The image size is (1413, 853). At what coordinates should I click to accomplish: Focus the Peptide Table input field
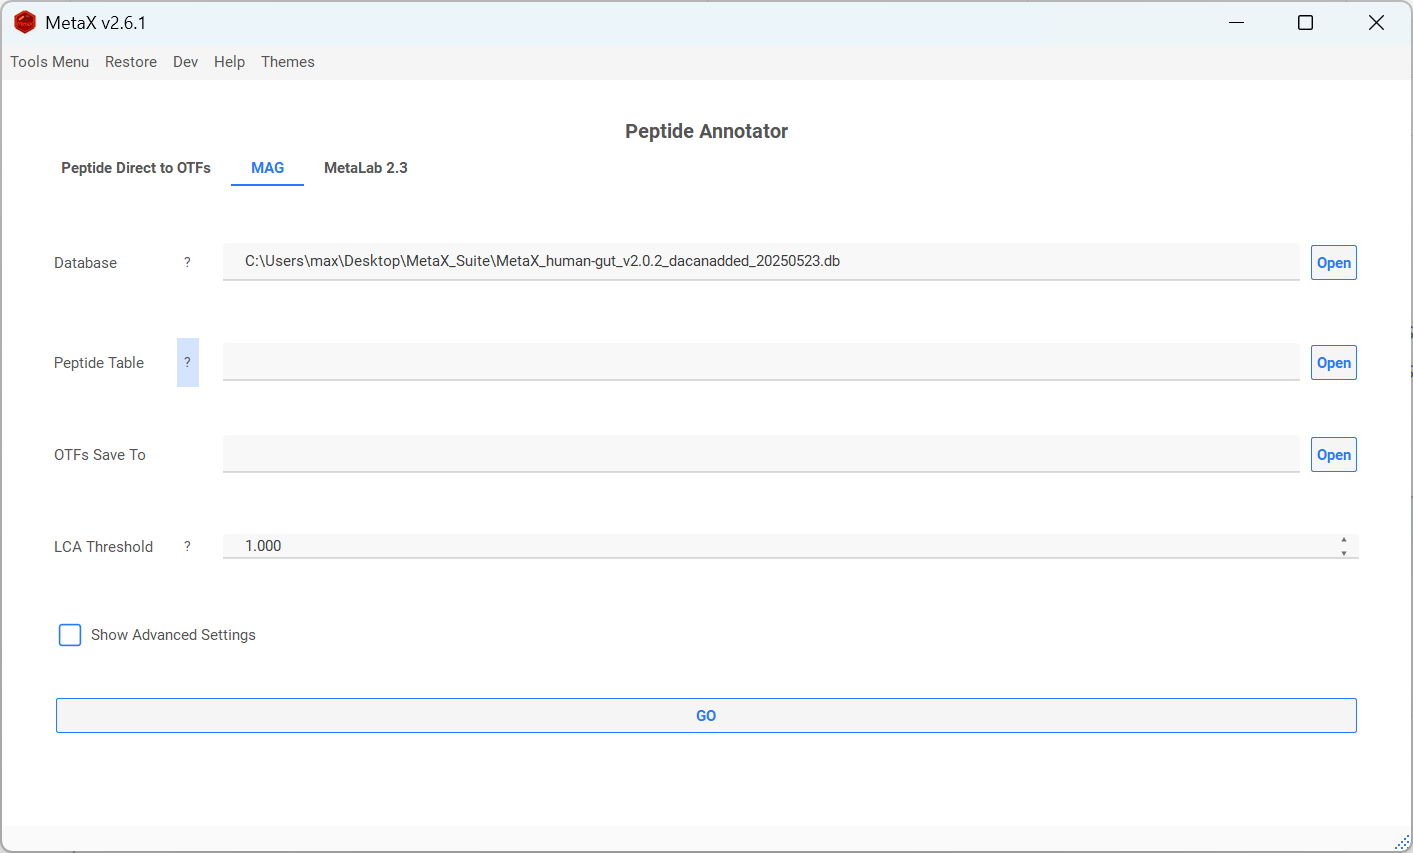click(x=761, y=362)
